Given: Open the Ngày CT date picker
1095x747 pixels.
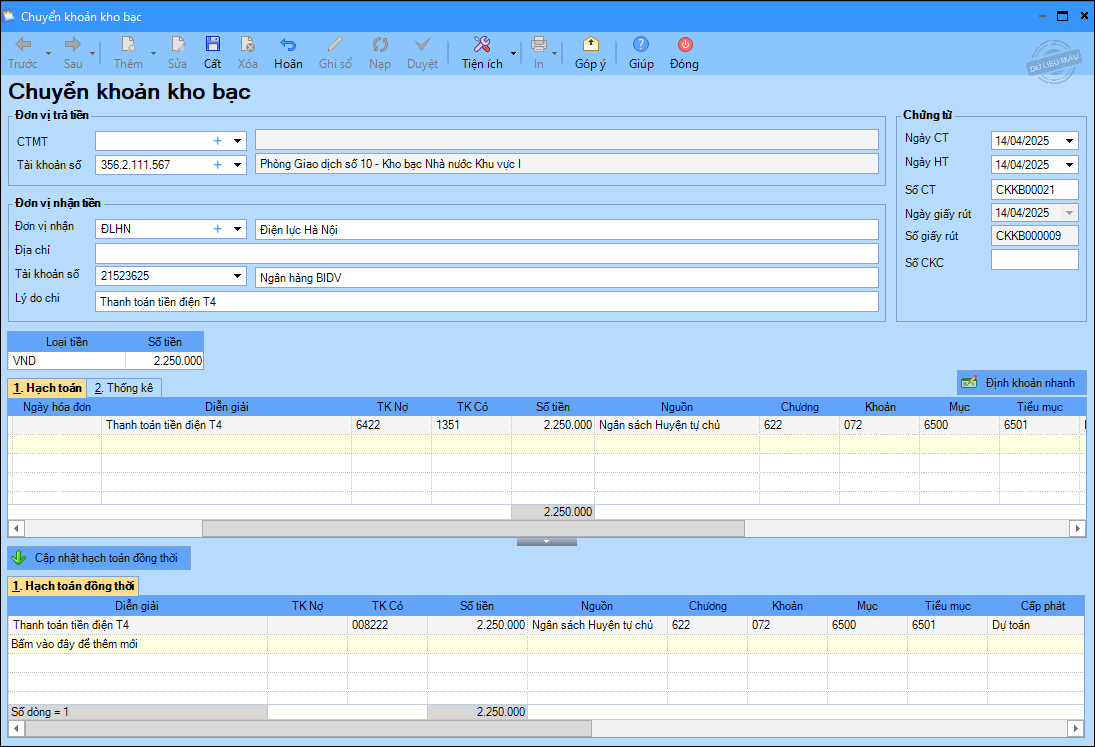Looking at the screenshot, I should (x=1069, y=141).
